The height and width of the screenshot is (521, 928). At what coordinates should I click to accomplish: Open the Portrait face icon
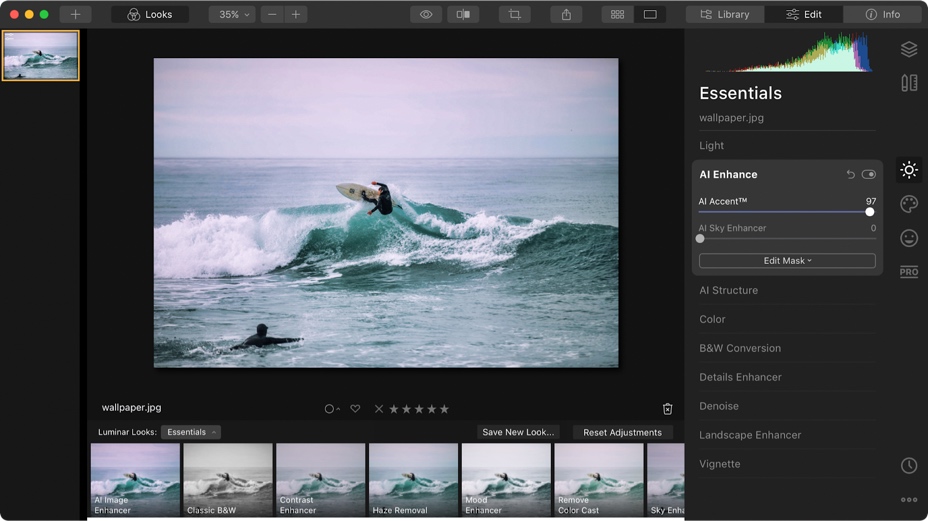coord(909,238)
